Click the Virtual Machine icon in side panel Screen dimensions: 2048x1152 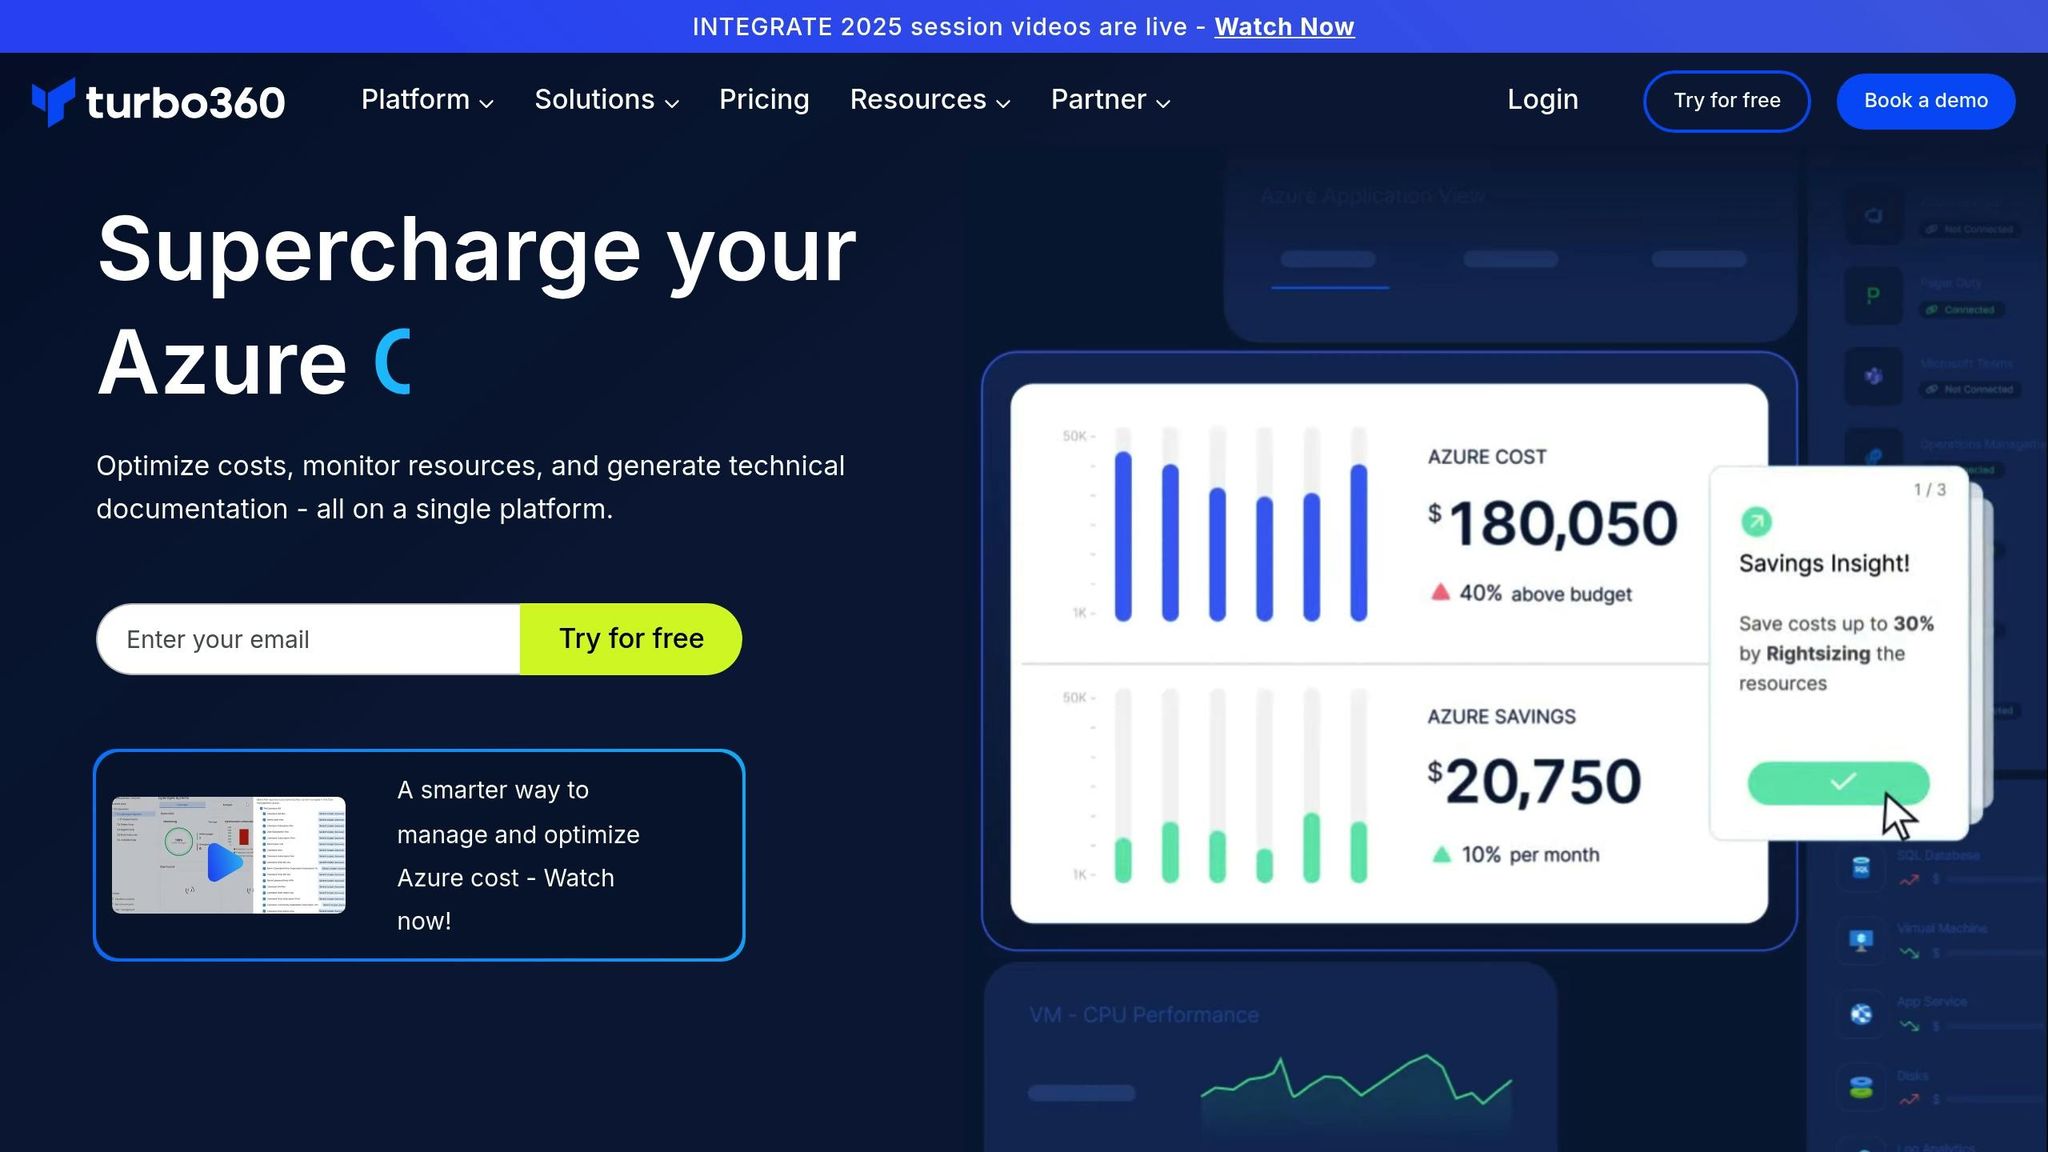1861,941
